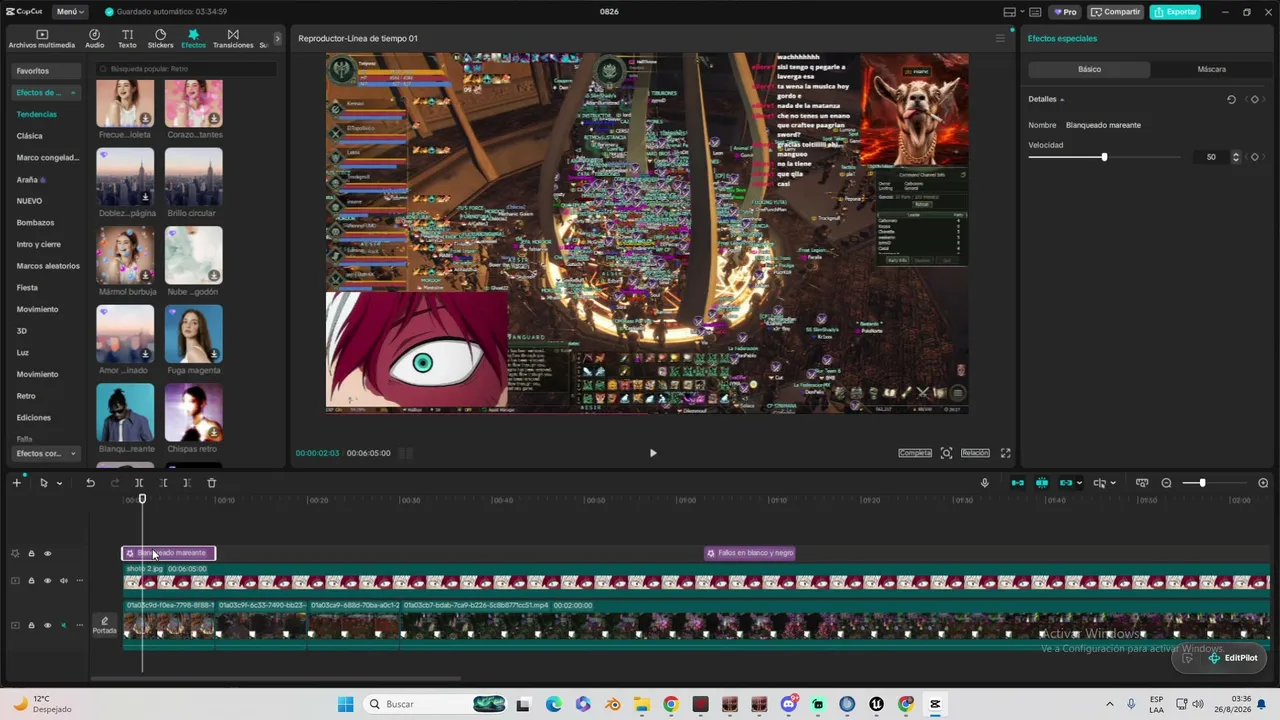Download the Amor ...inado effect
1280x720 pixels.
pos(145,354)
